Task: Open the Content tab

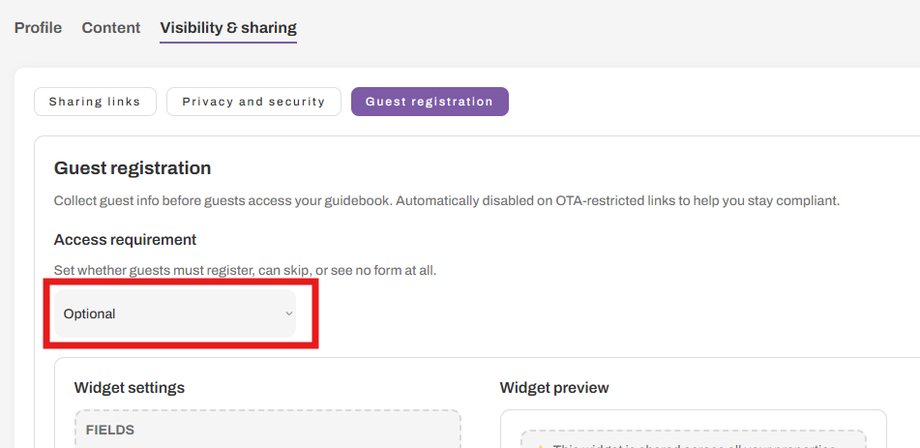Action: point(111,28)
